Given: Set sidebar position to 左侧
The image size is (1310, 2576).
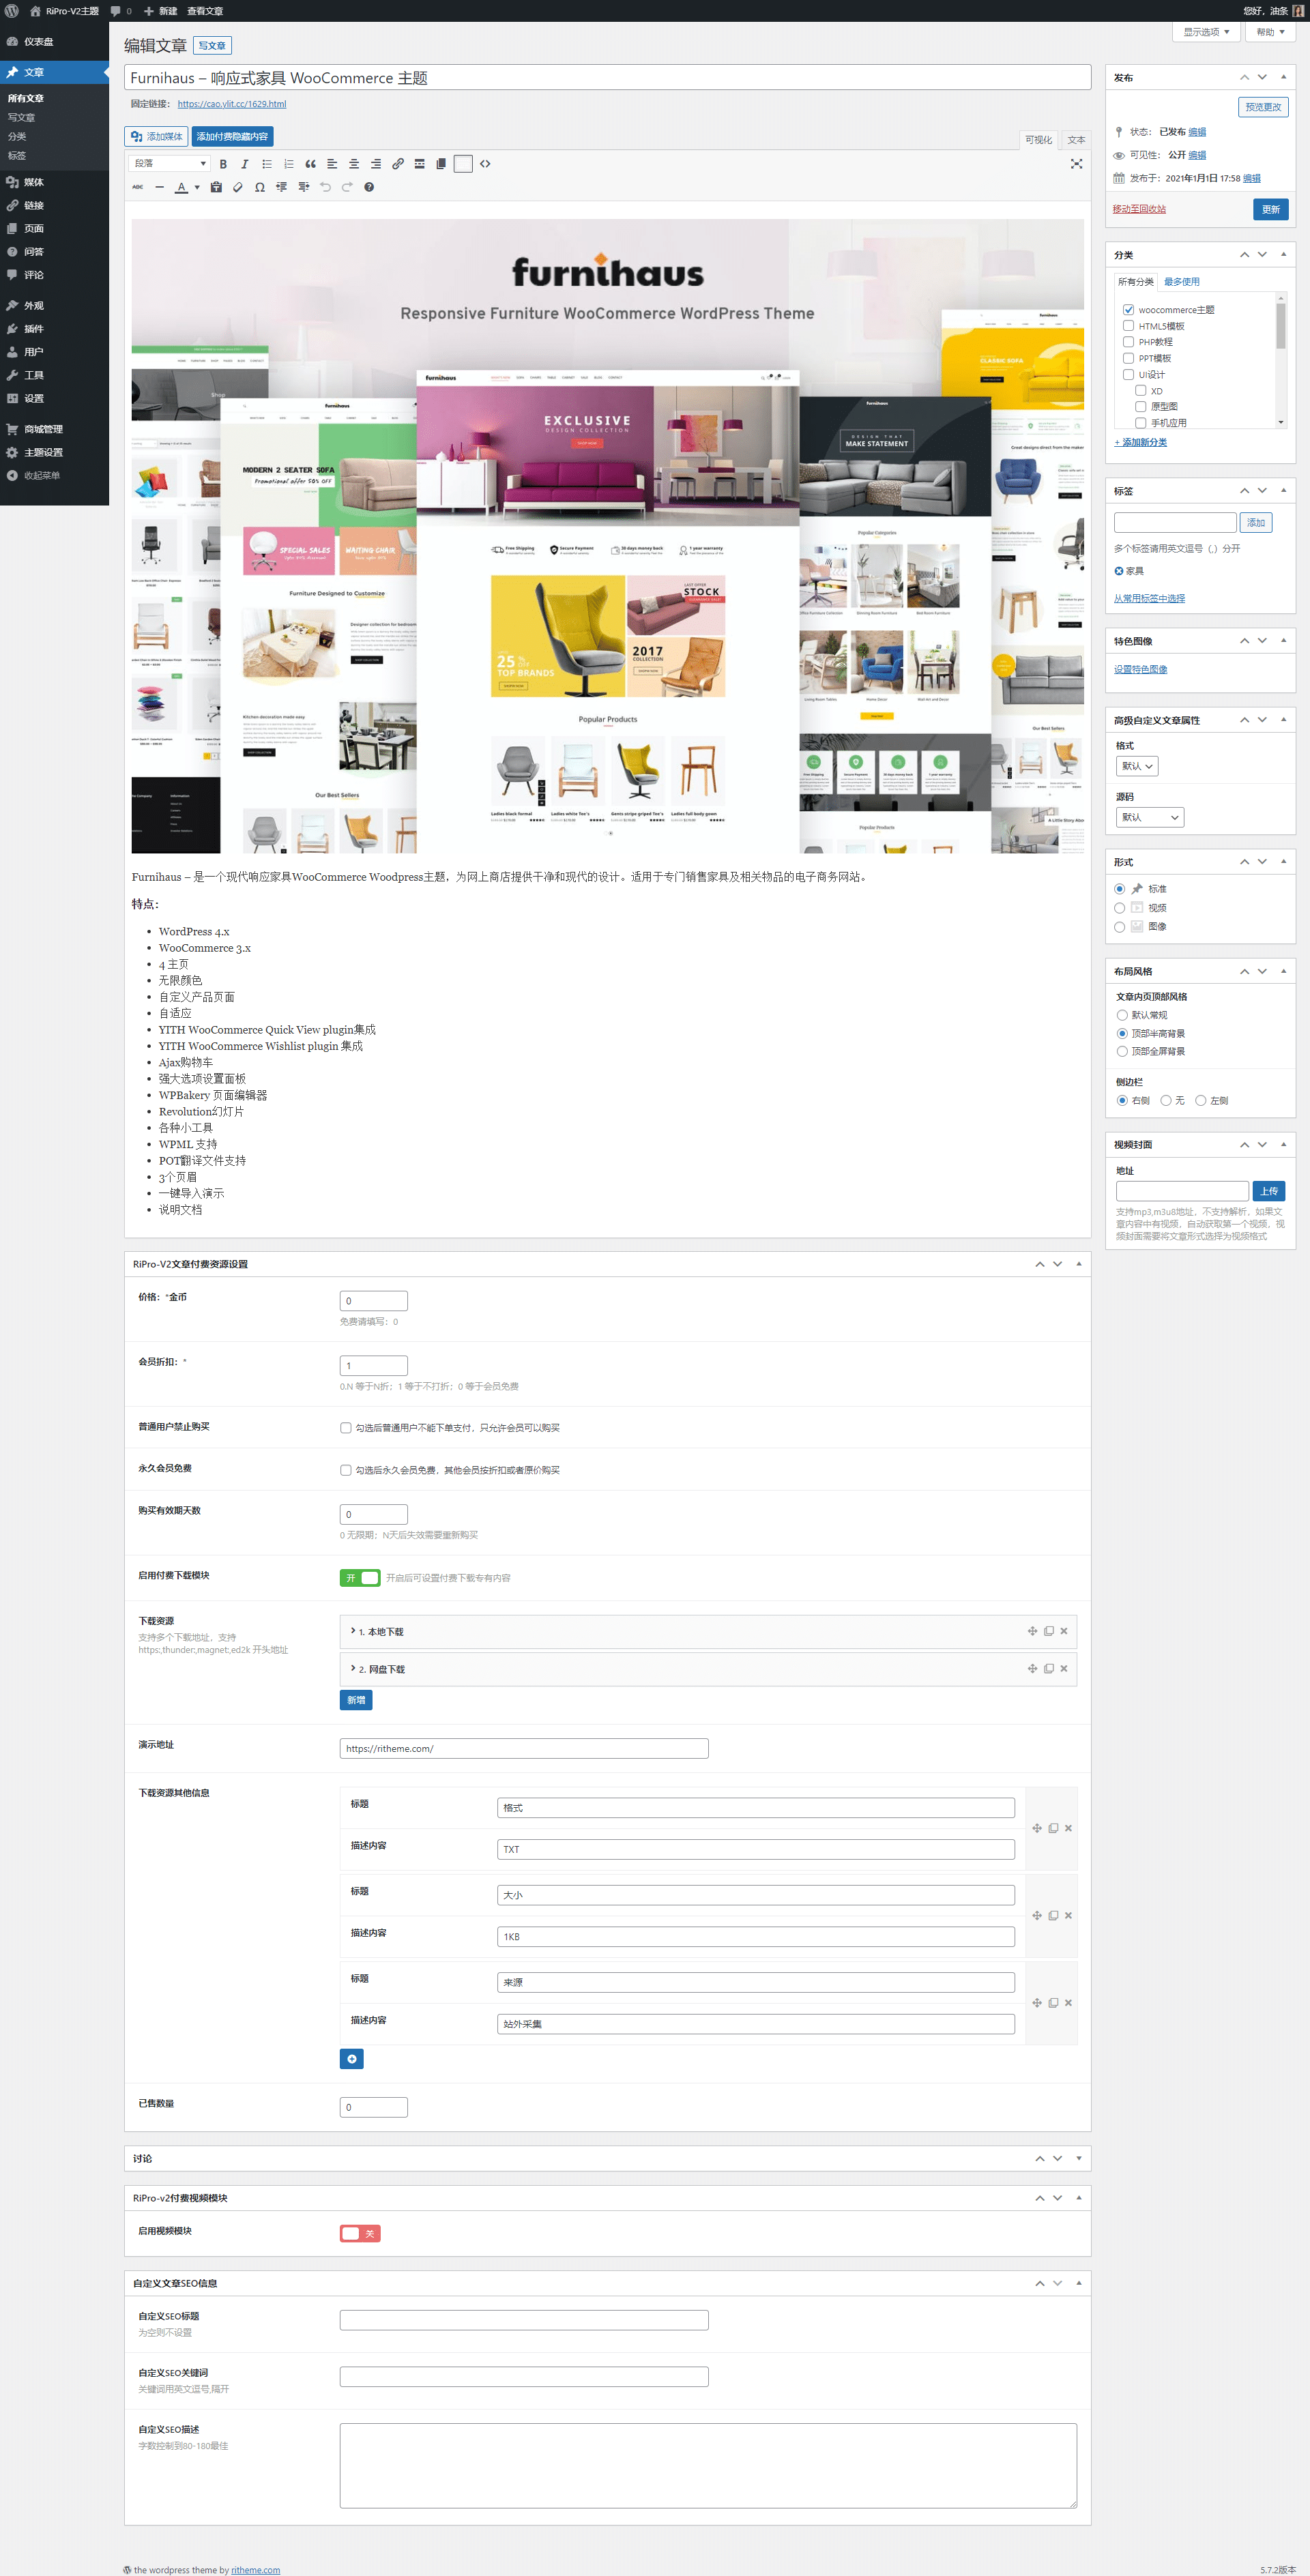Looking at the screenshot, I should click(1201, 1100).
